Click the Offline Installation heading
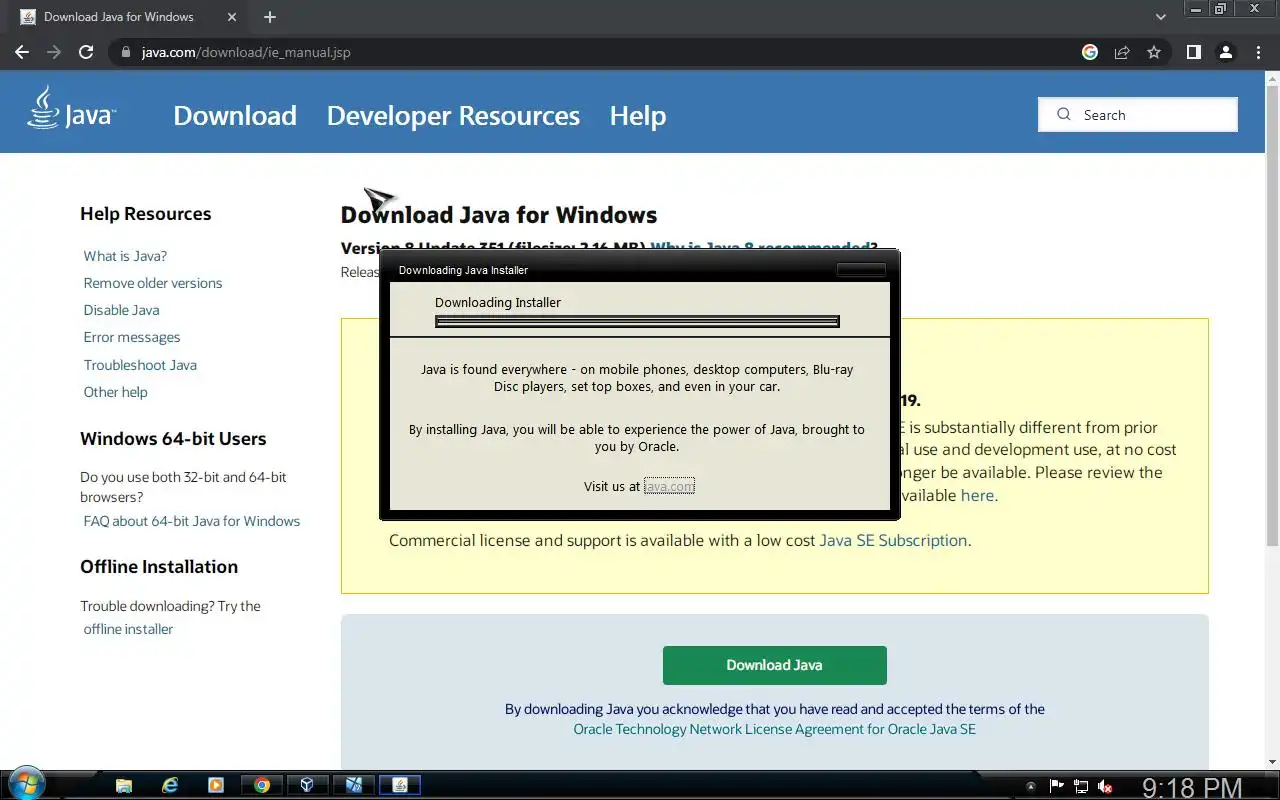This screenshot has width=1280, height=800. 159,567
